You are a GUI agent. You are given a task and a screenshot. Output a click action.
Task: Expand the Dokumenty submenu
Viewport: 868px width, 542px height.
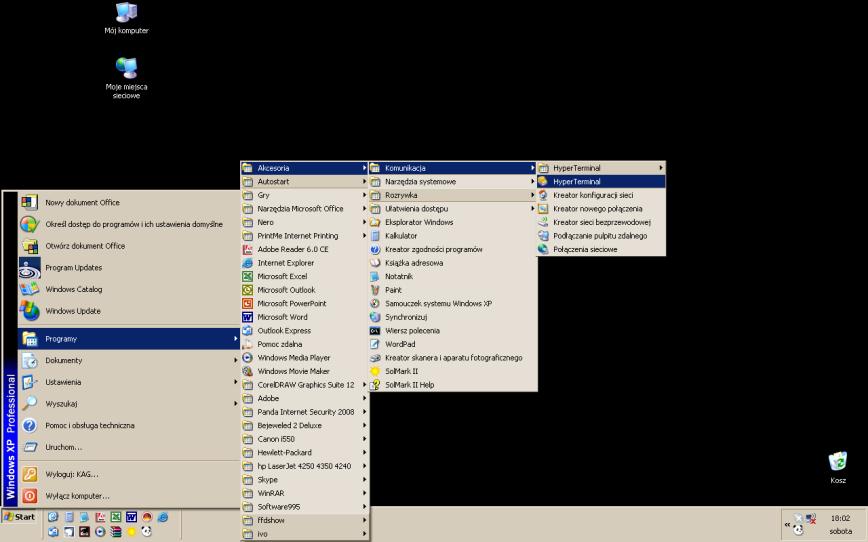[x=129, y=360]
